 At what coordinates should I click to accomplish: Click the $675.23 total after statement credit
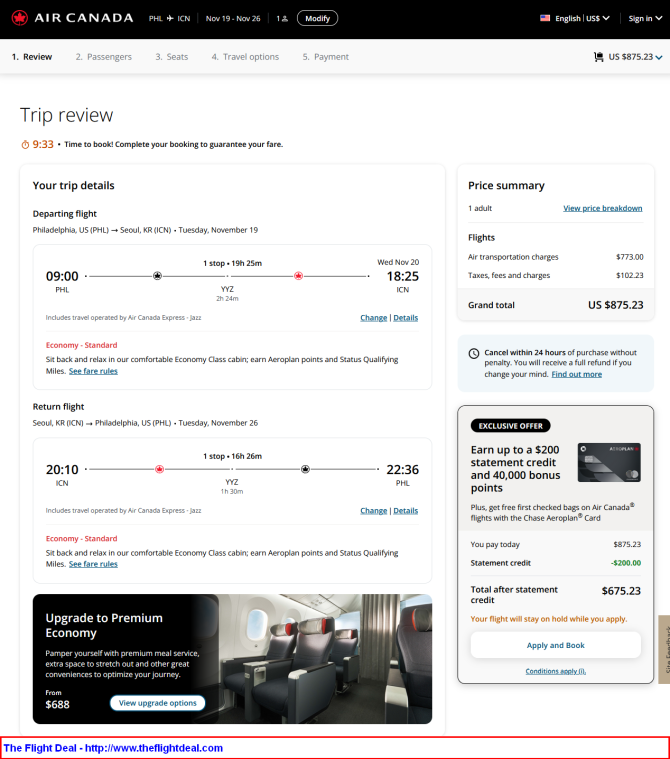(621, 591)
